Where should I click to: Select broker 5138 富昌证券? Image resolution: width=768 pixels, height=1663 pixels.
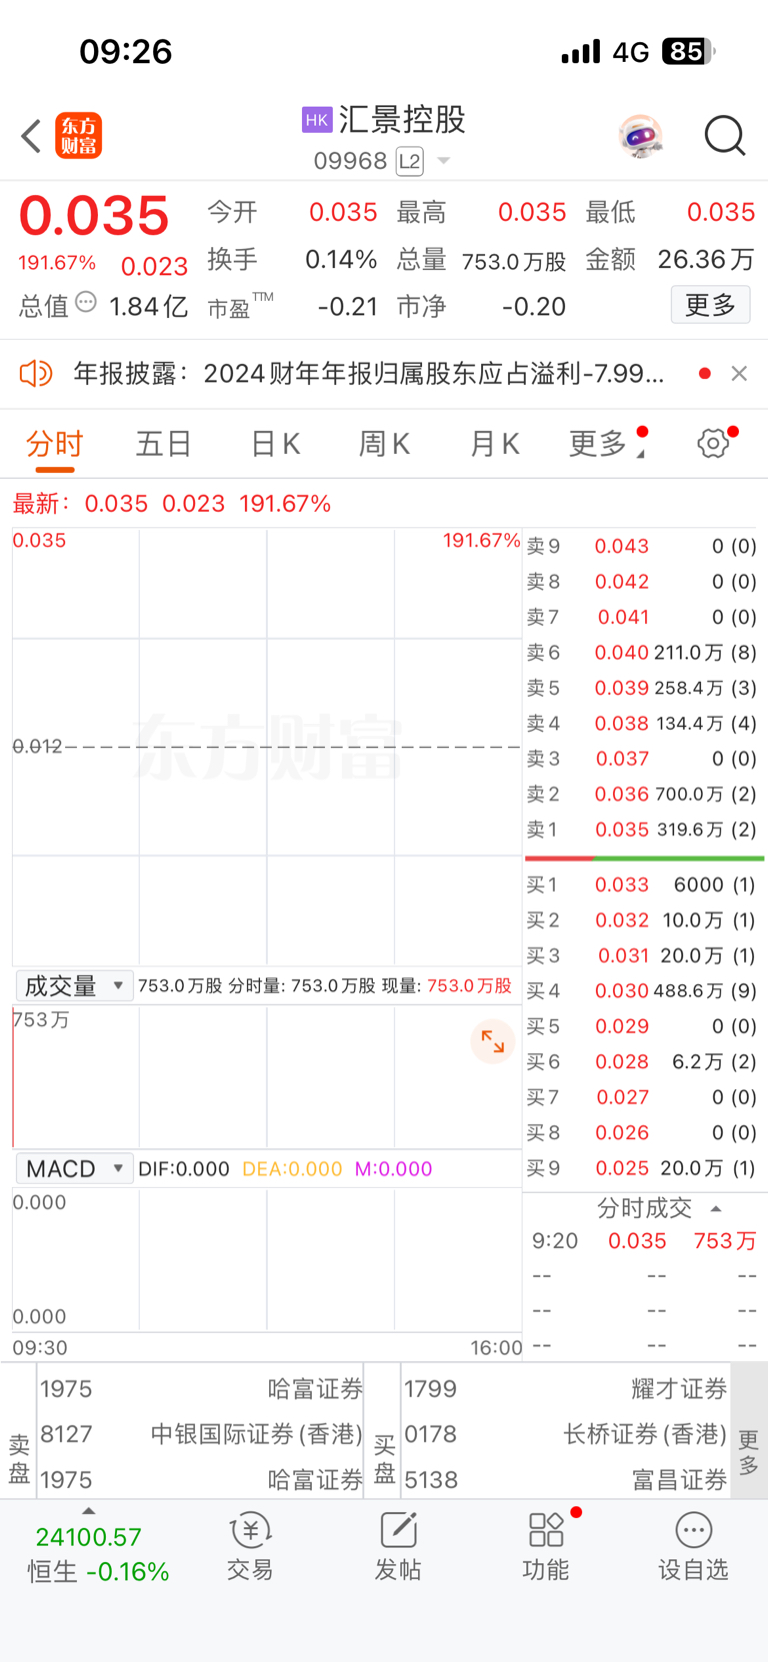pyautogui.click(x=565, y=1479)
